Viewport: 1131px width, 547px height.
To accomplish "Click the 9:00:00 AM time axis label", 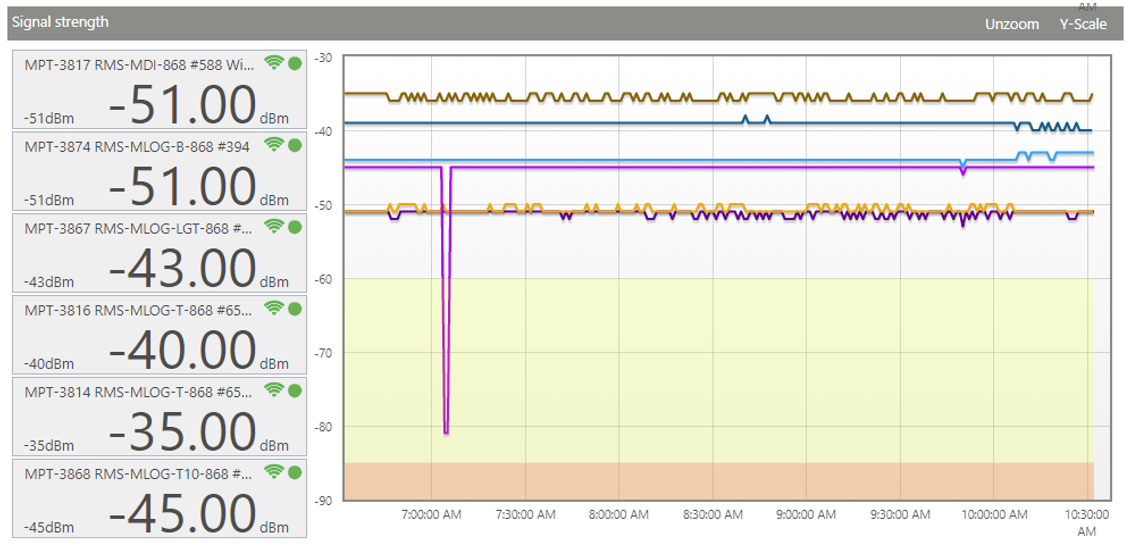I will click(x=806, y=515).
